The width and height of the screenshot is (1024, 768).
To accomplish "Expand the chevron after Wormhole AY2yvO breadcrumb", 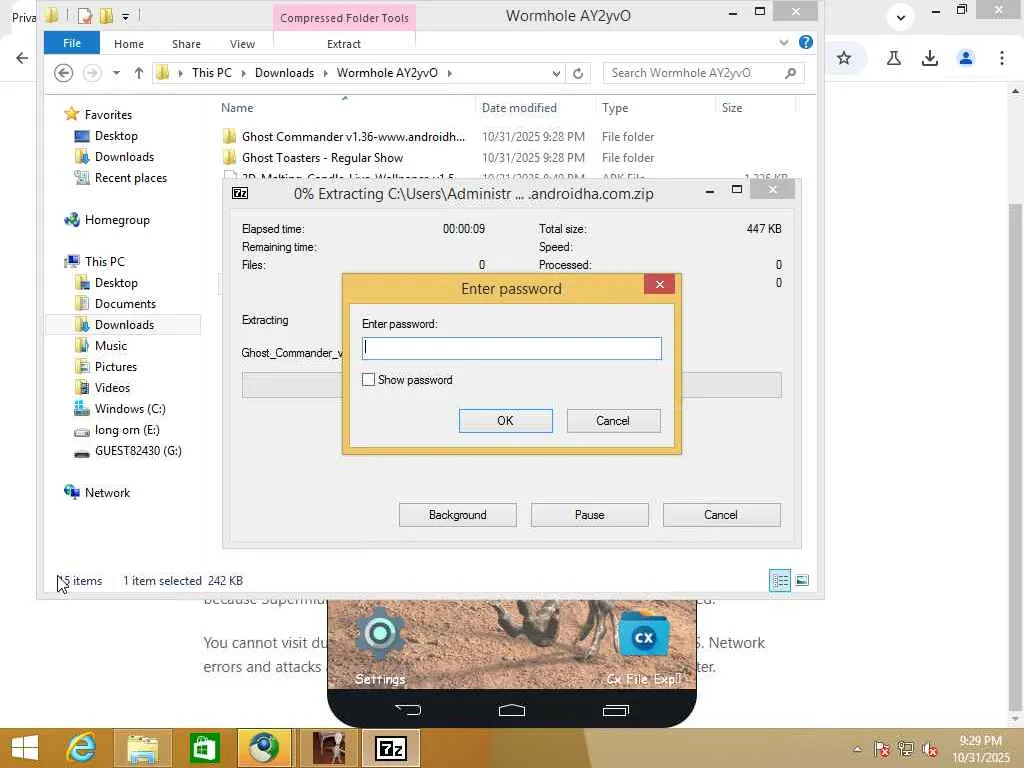I will [449, 73].
